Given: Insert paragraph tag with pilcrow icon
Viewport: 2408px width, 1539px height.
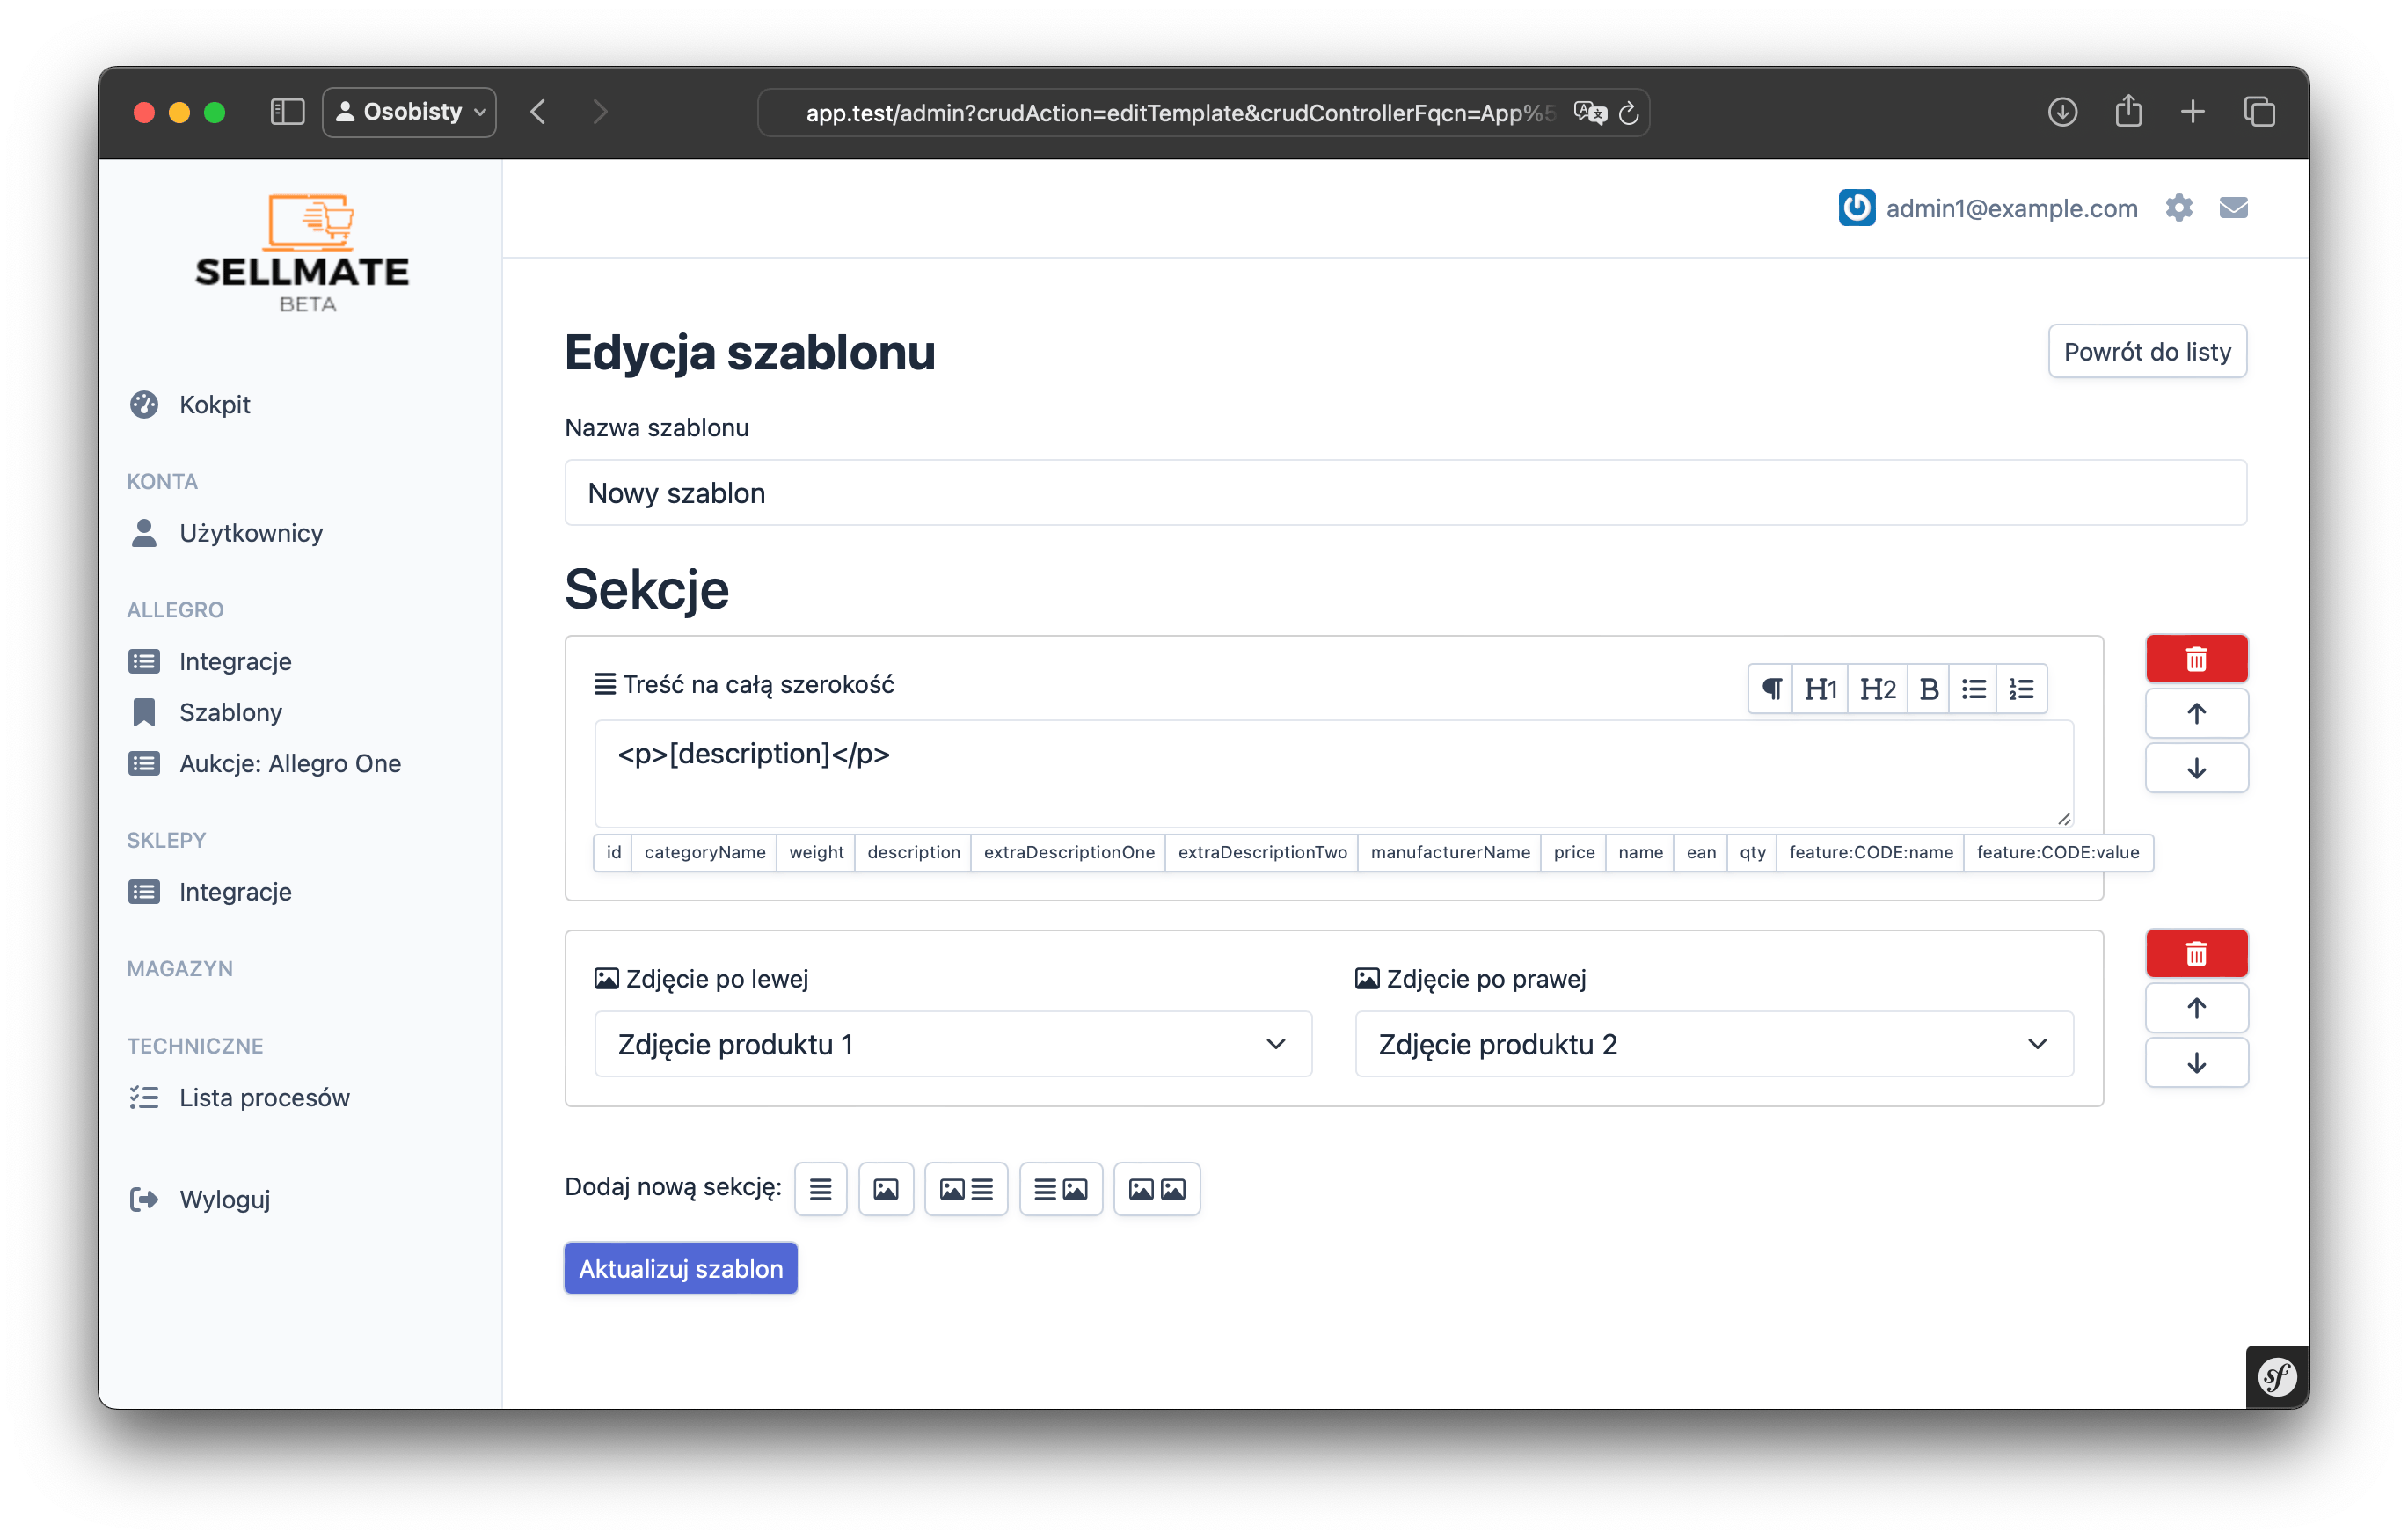Looking at the screenshot, I should (x=1771, y=689).
